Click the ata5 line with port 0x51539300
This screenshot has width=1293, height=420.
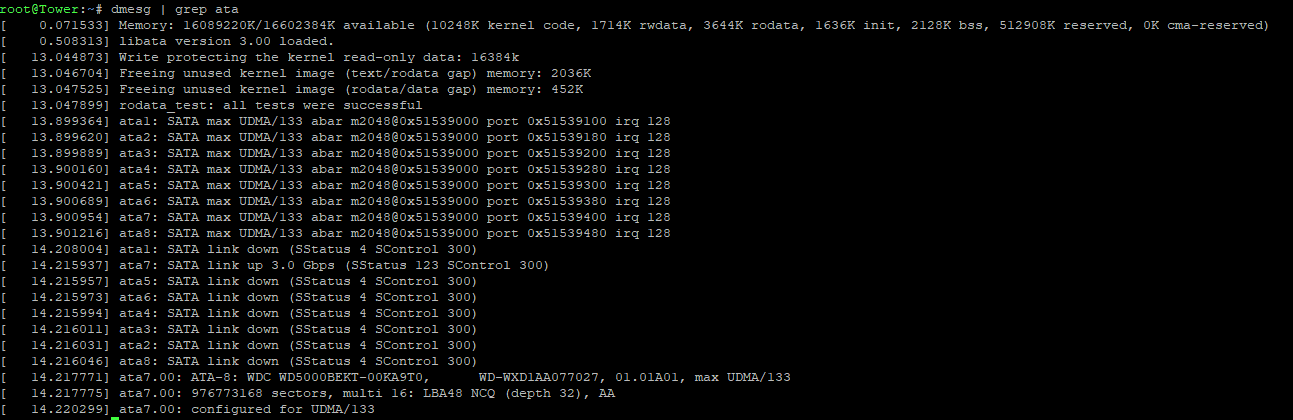[336, 185]
